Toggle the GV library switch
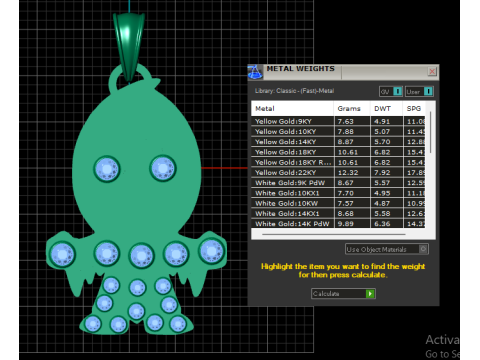Image resolution: width=480 pixels, height=360 pixels. 391,91
